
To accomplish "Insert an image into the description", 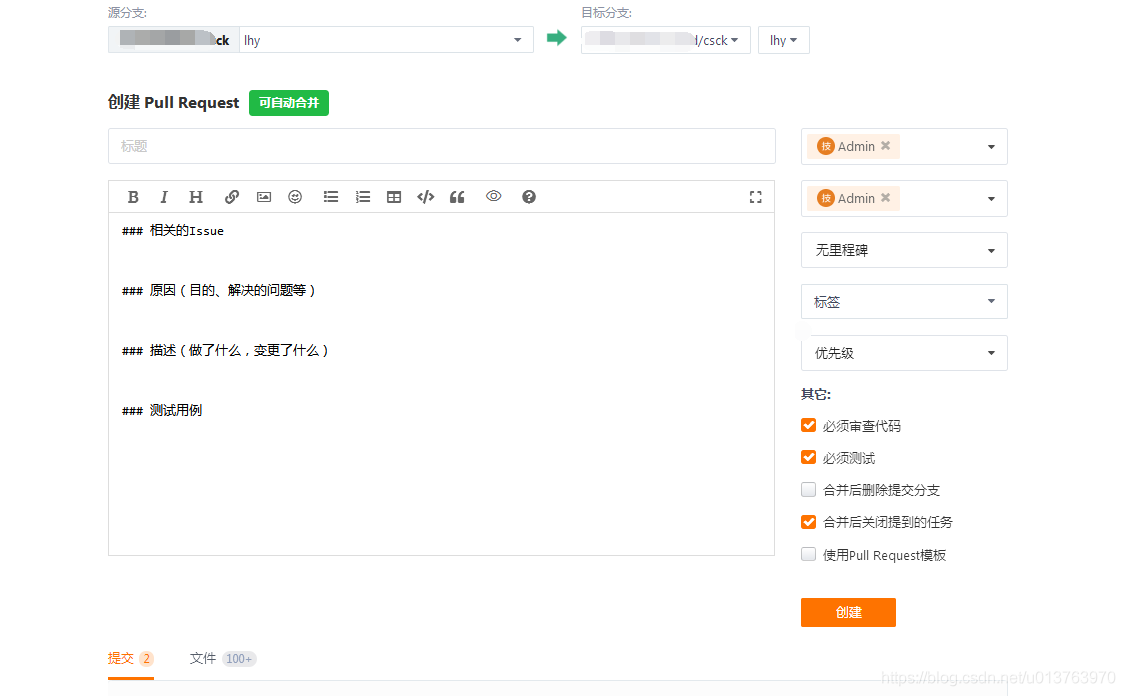I will pyautogui.click(x=263, y=197).
